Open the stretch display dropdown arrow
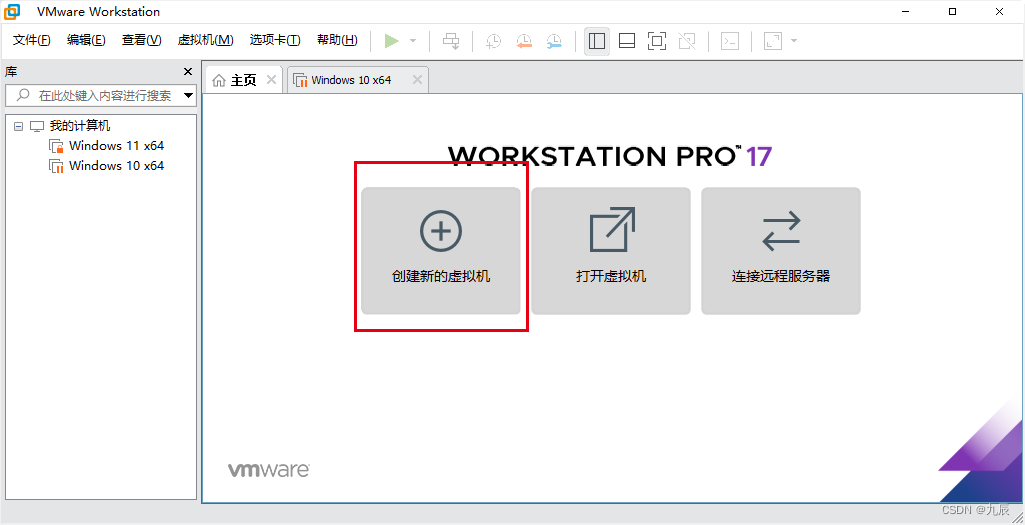The height and width of the screenshot is (525, 1025). [x=794, y=41]
